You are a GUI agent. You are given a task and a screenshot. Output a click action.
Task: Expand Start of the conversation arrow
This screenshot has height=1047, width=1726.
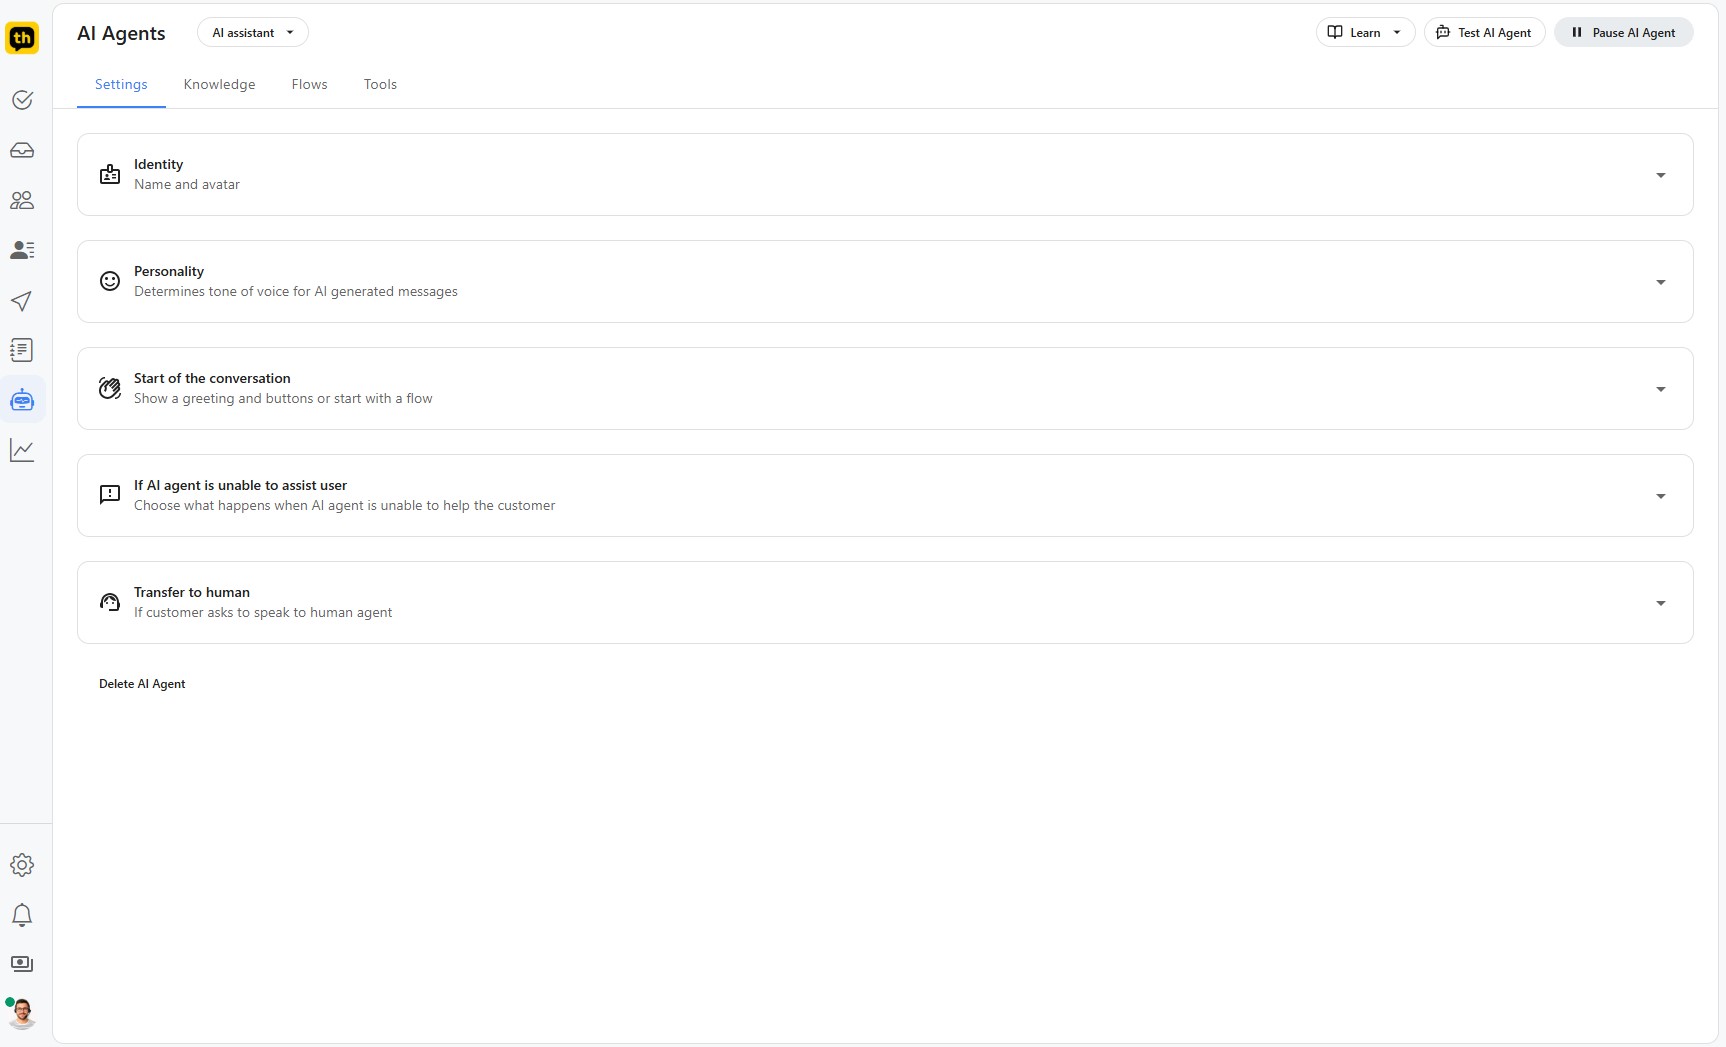1661,389
